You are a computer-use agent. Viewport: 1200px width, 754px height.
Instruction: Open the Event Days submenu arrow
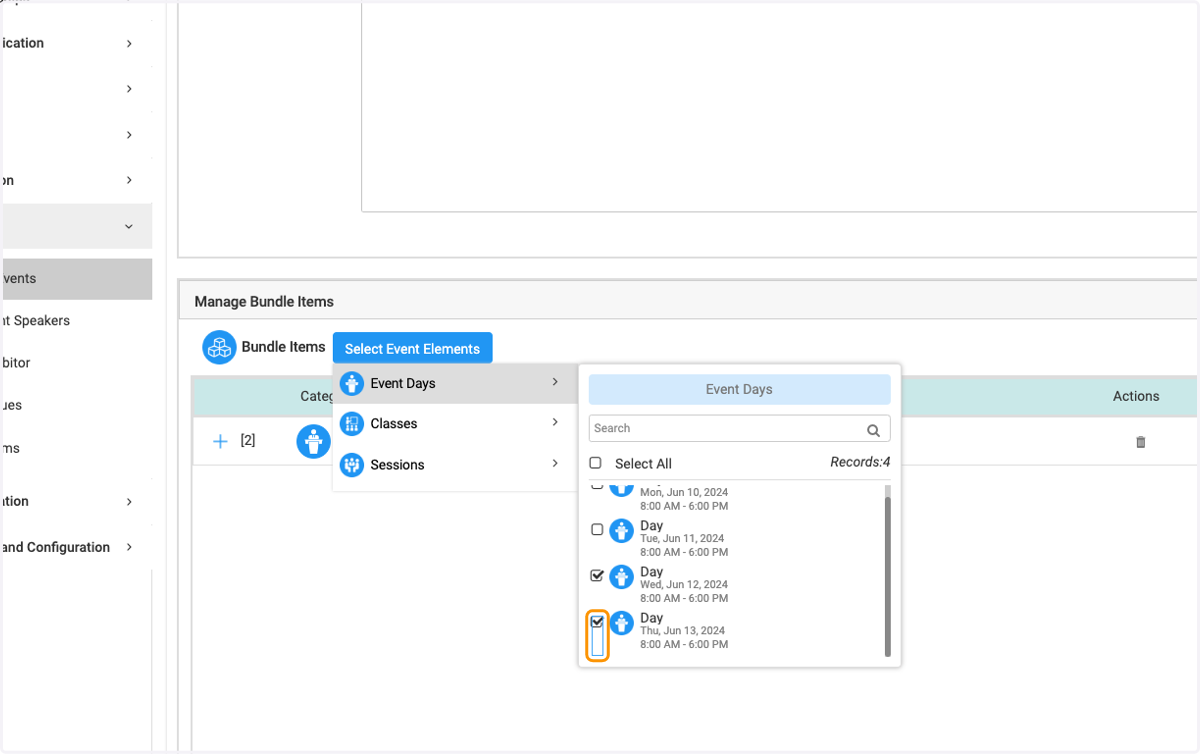pyautogui.click(x=555, y=382)
